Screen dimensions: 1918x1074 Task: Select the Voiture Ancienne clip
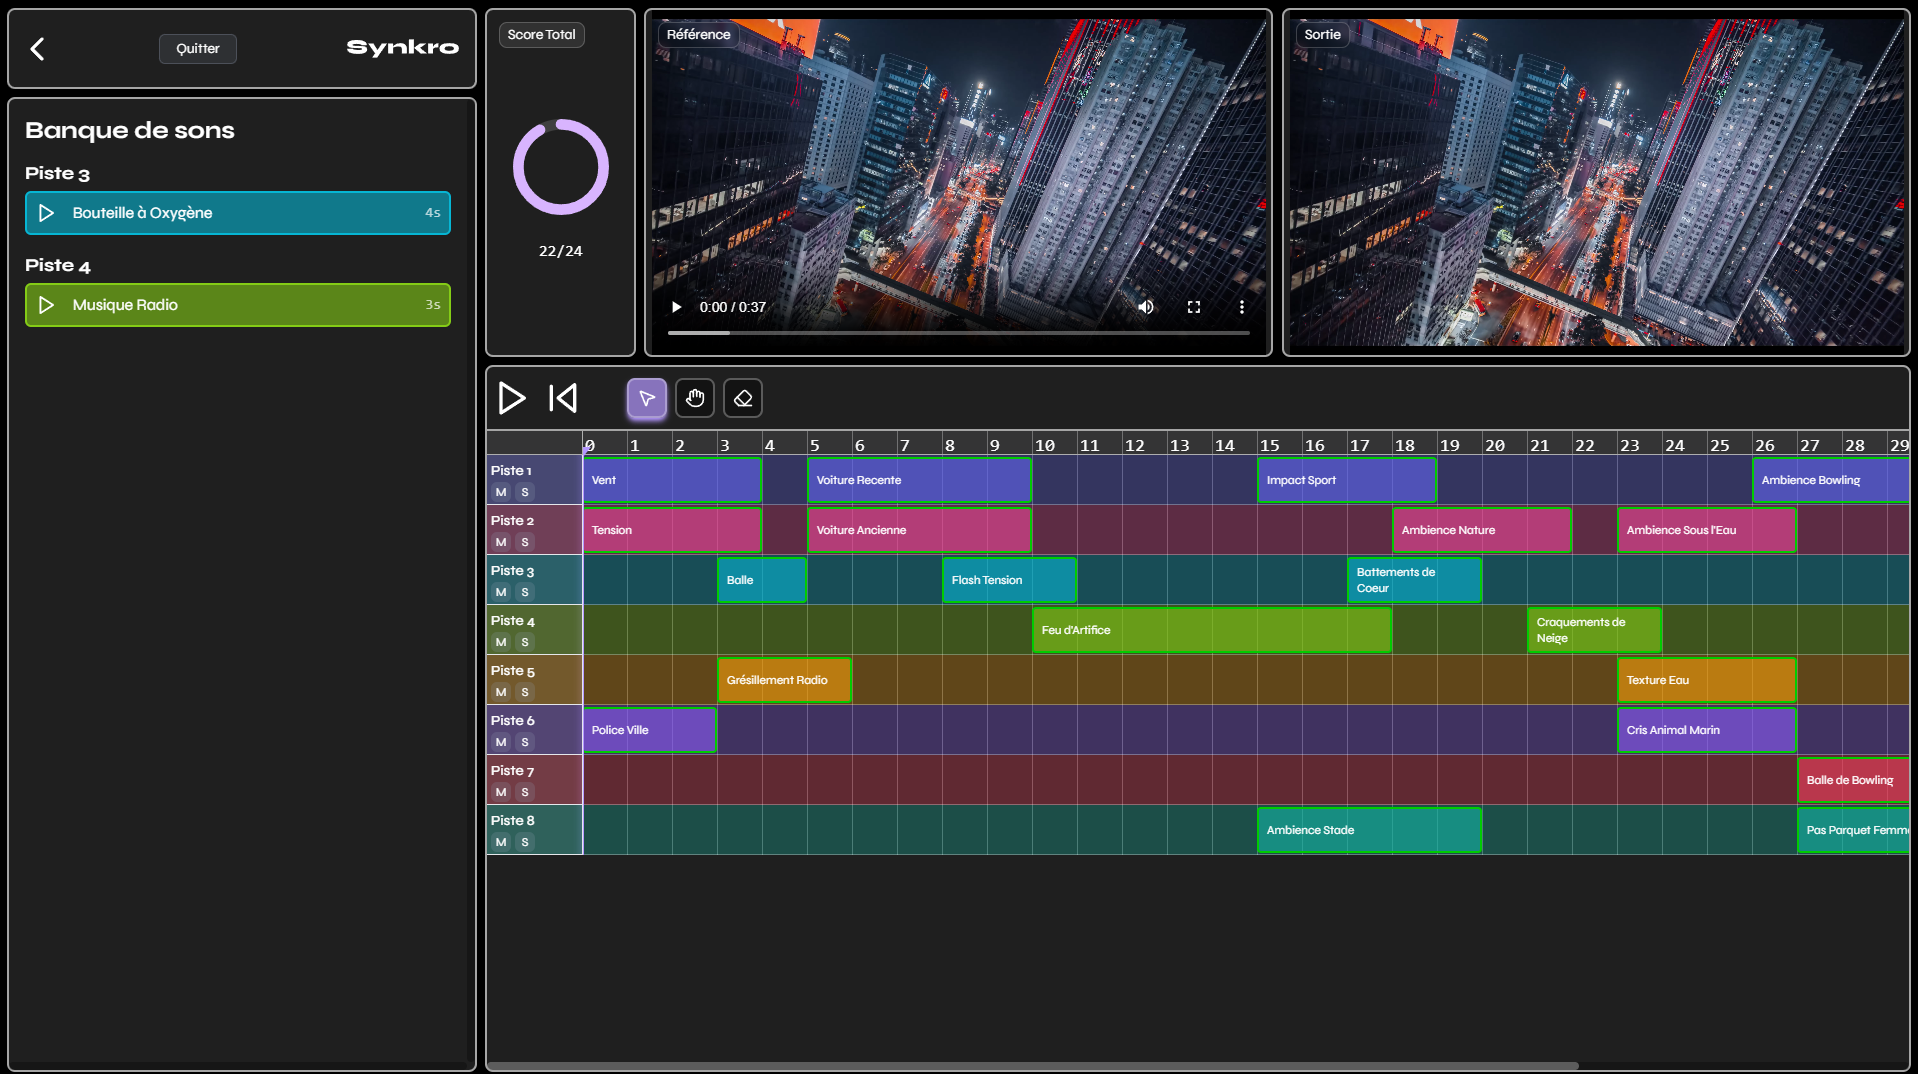[919, 530]
